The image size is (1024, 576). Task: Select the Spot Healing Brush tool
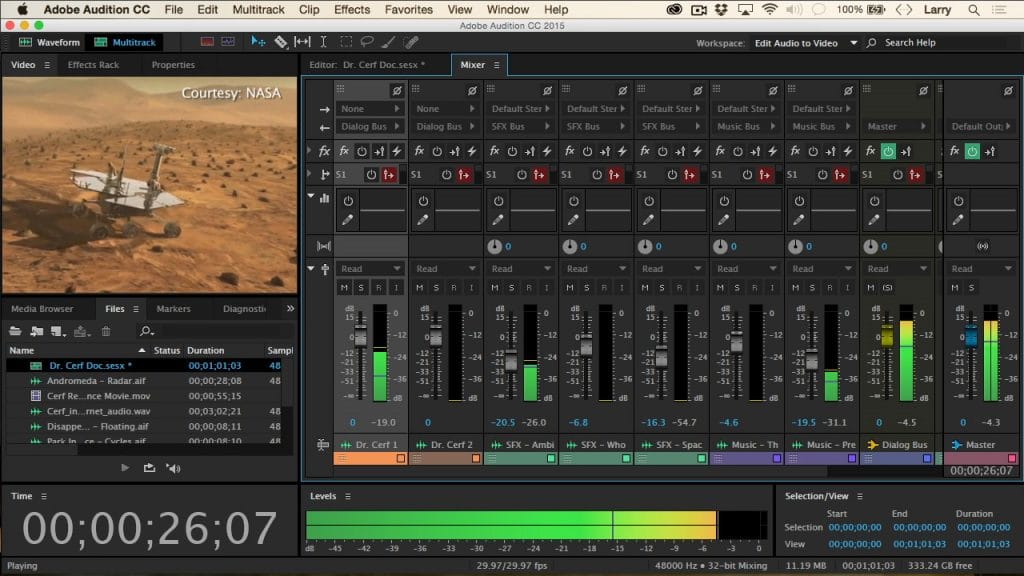[410, 43]
